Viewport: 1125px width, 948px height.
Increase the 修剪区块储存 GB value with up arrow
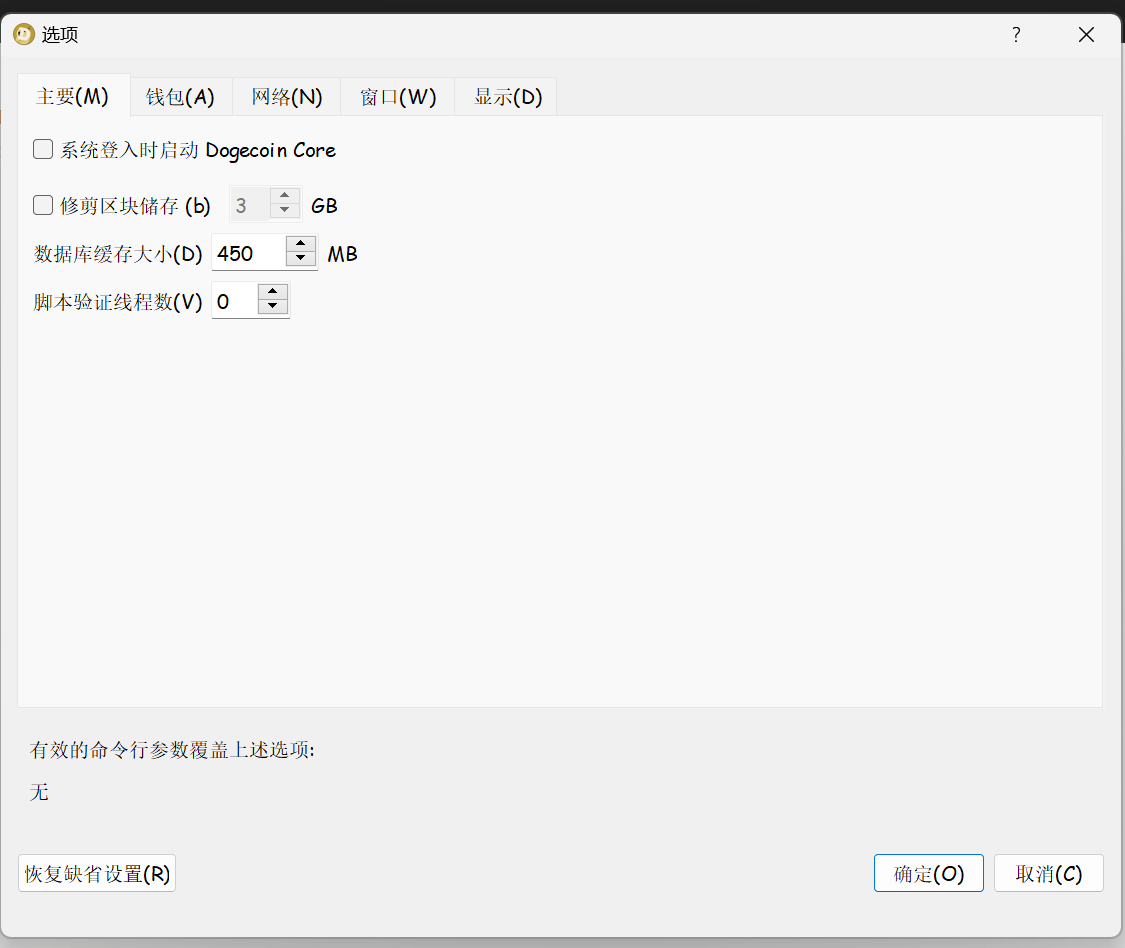point(285,197)
